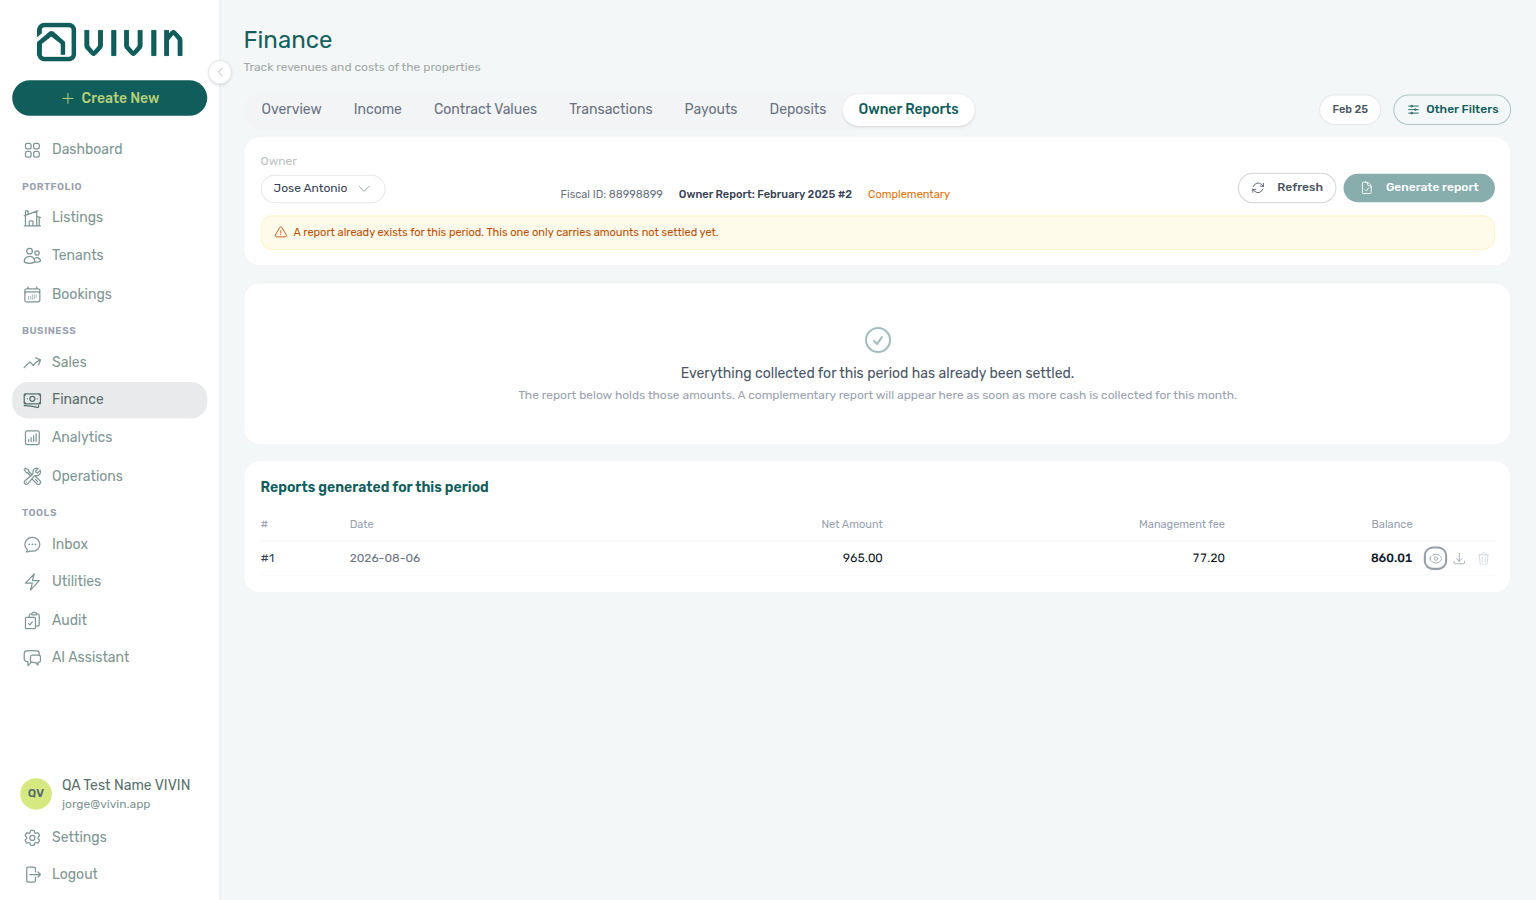Open Inbox via its chat bubble icon
The width and height of the screenshot is (1536, 900).
32,545
